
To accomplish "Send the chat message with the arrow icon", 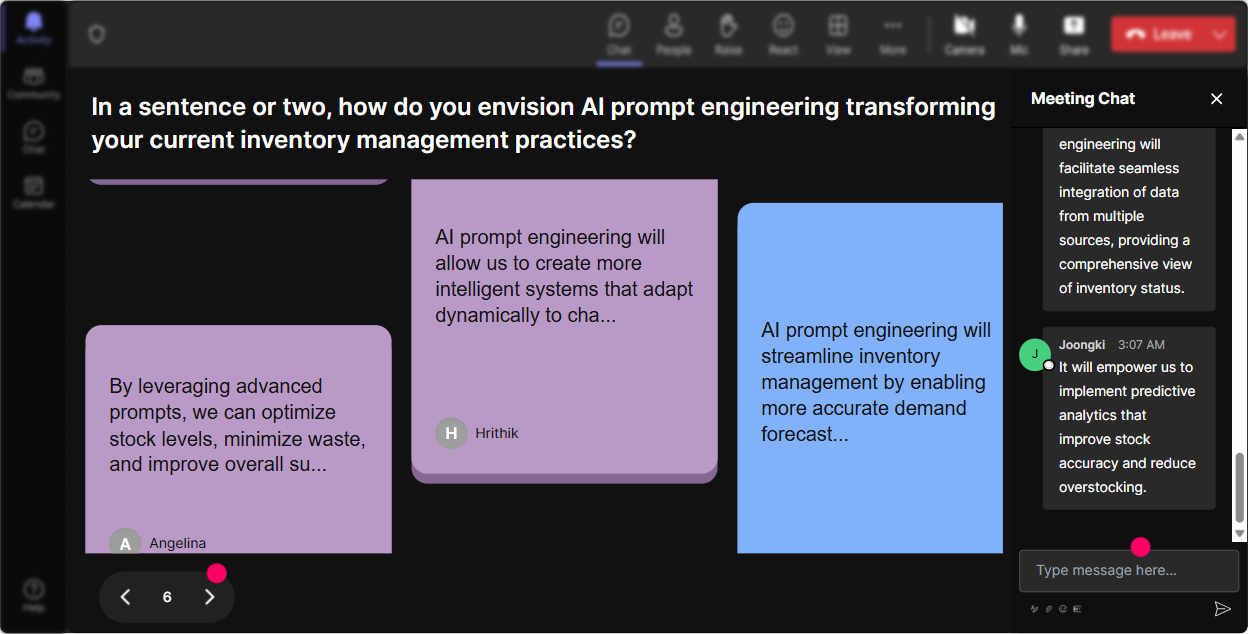I will point(1222,608).
